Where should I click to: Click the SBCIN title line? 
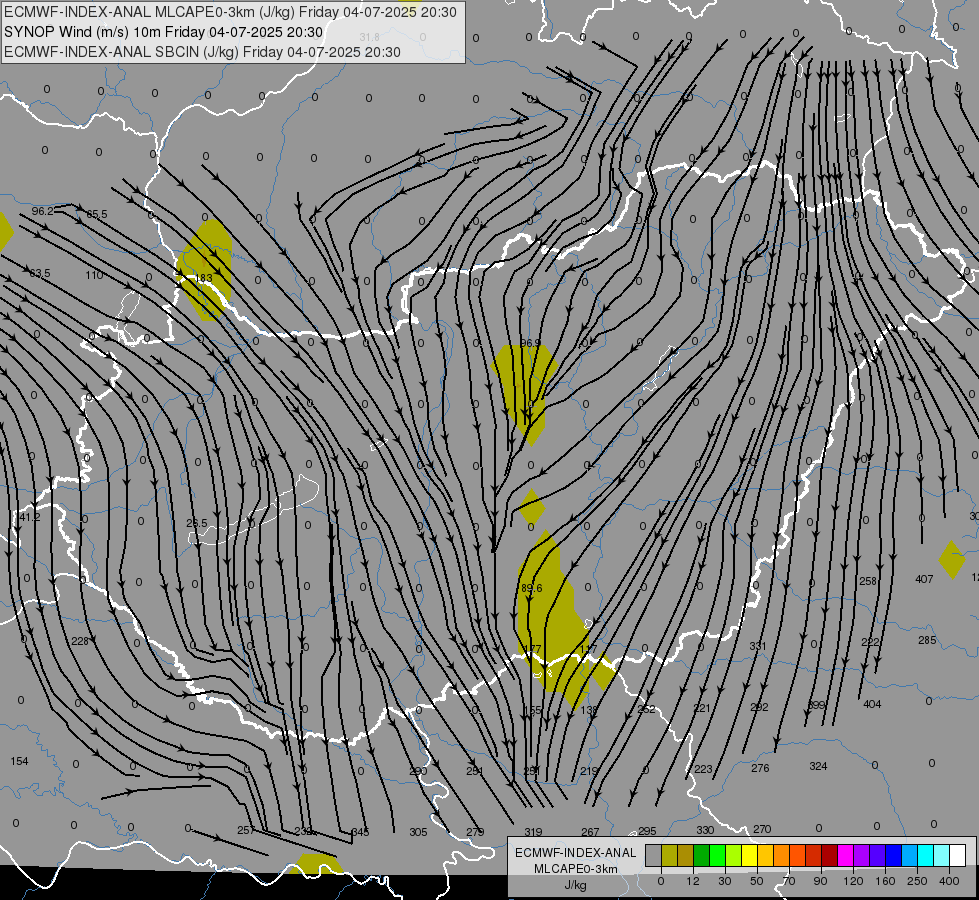click(x=202, y=52)
